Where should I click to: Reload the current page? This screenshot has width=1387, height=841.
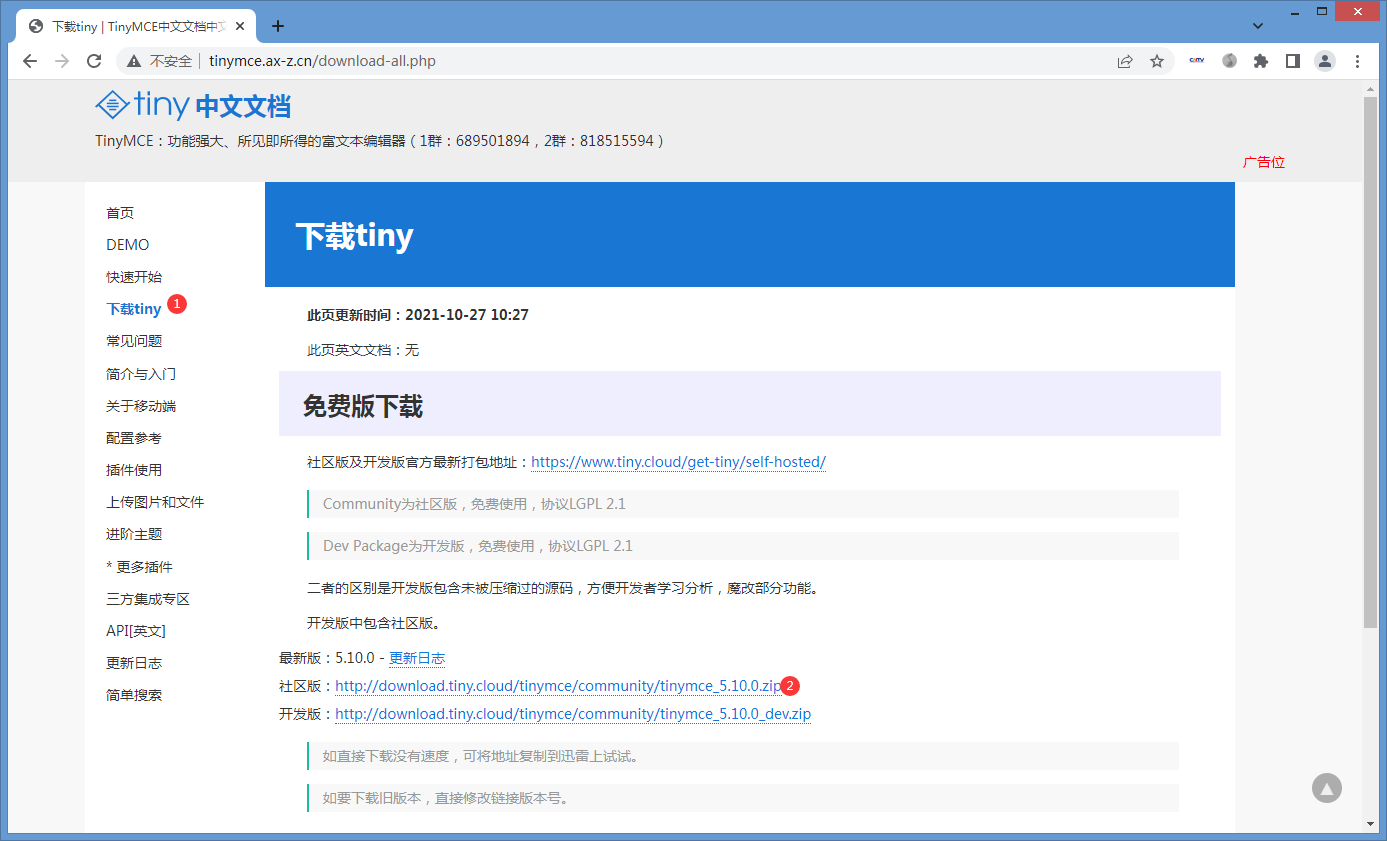[94, 61]
